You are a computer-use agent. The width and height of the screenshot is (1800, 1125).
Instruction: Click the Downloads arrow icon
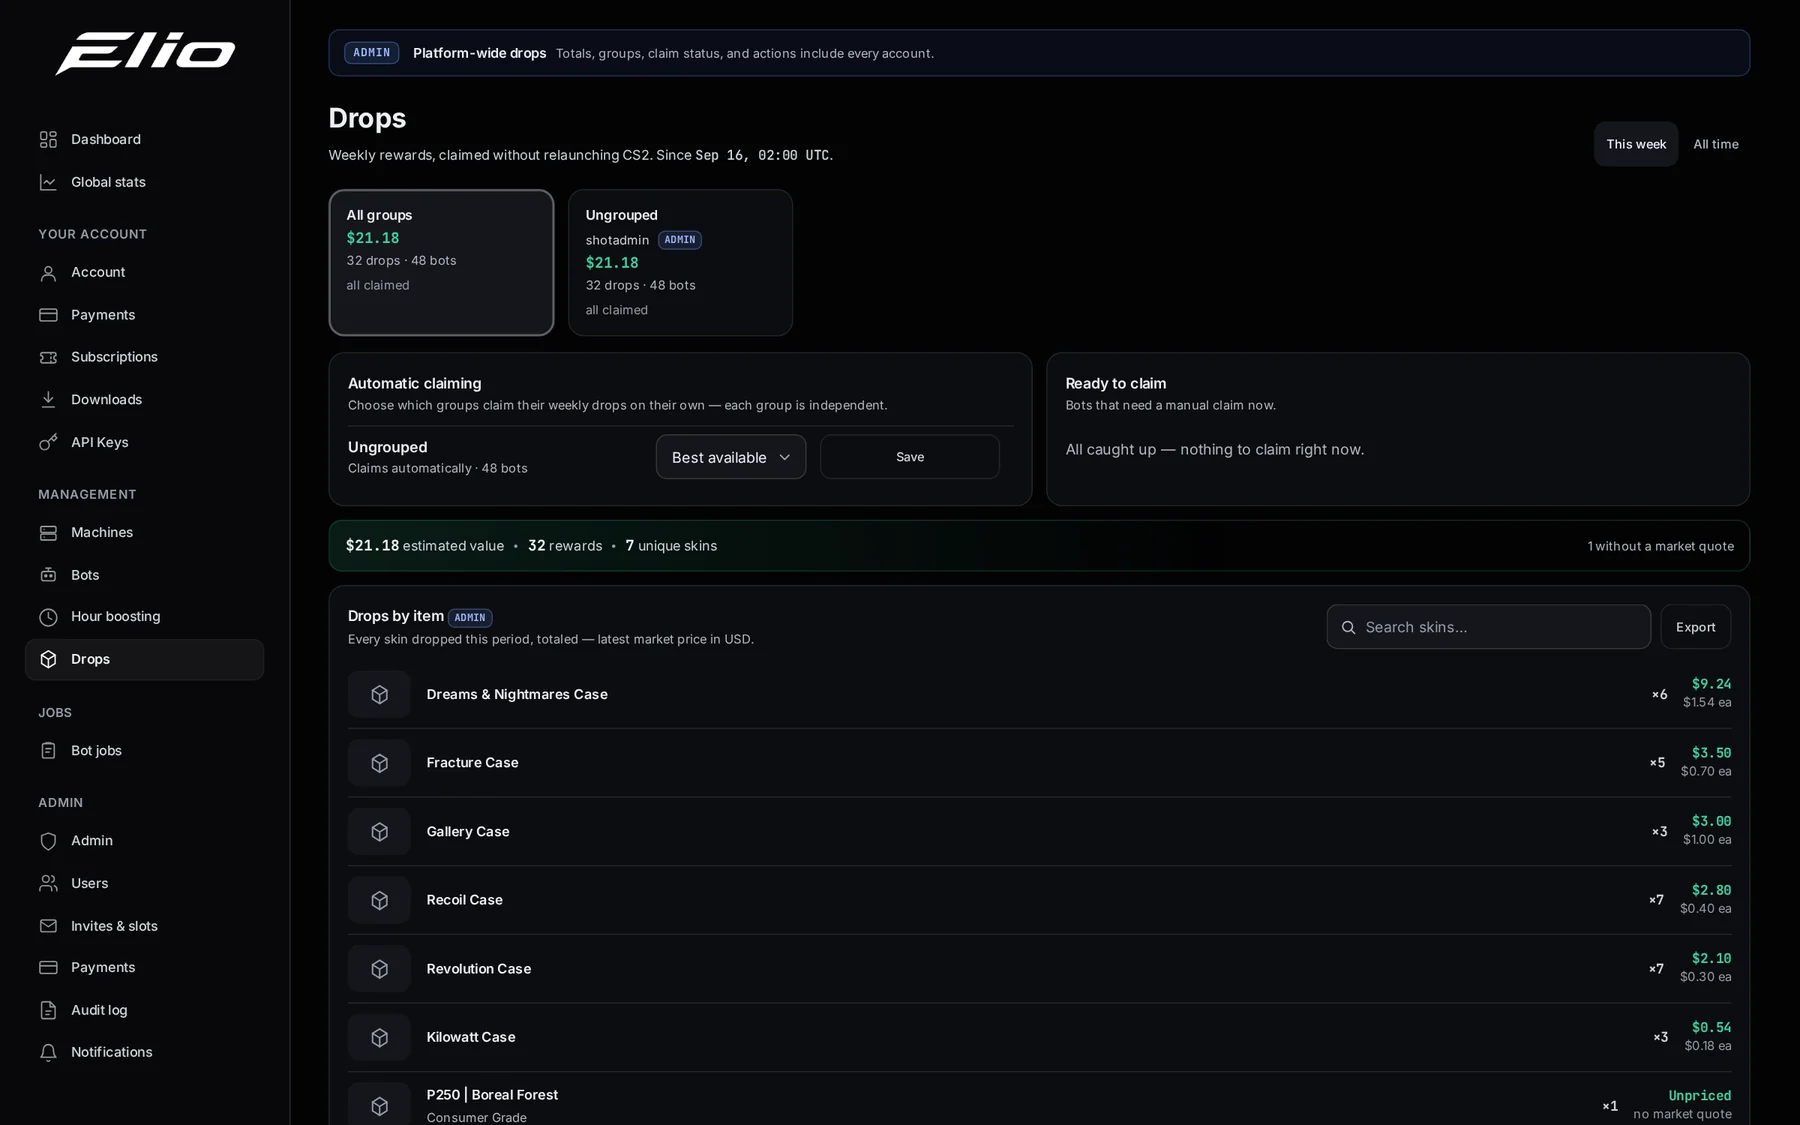[48, 400]
